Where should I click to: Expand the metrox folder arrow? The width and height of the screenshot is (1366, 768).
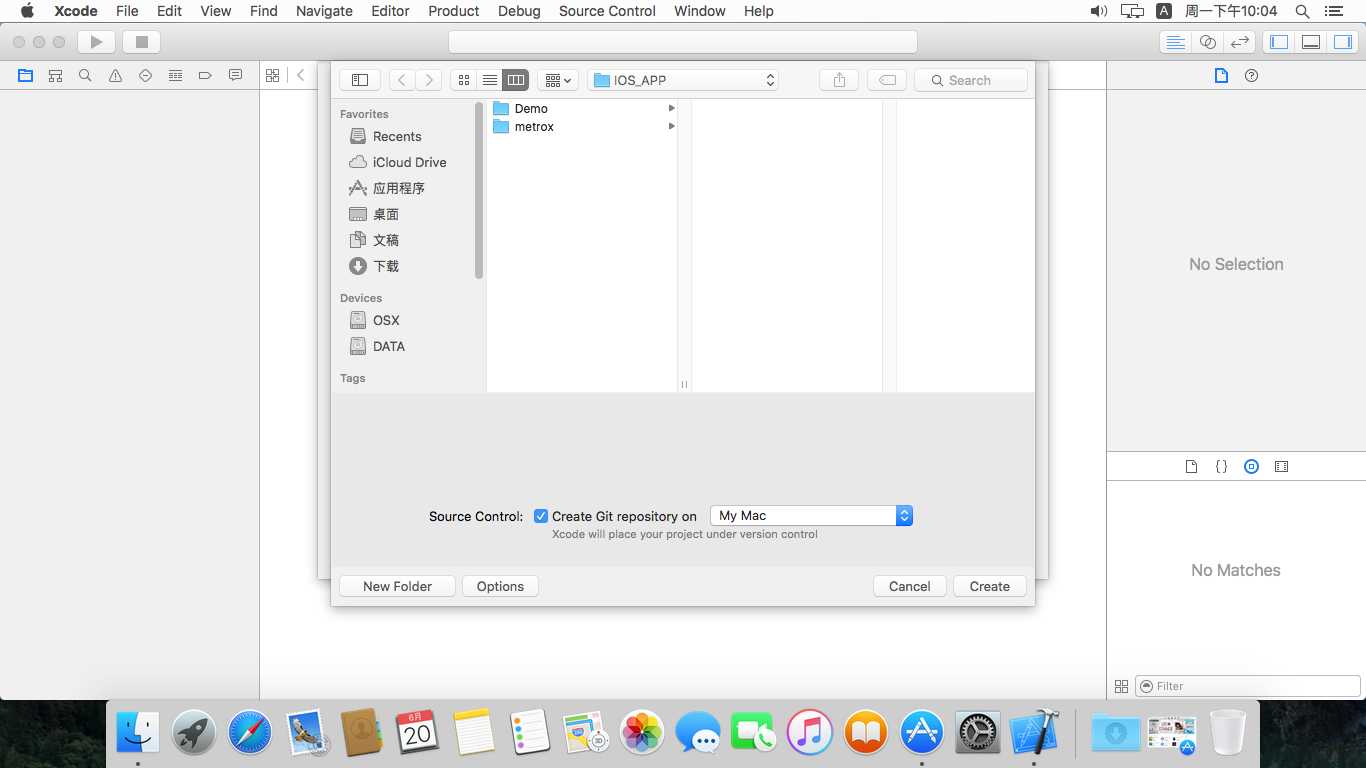pyautogui.click(x=671, y=127)
